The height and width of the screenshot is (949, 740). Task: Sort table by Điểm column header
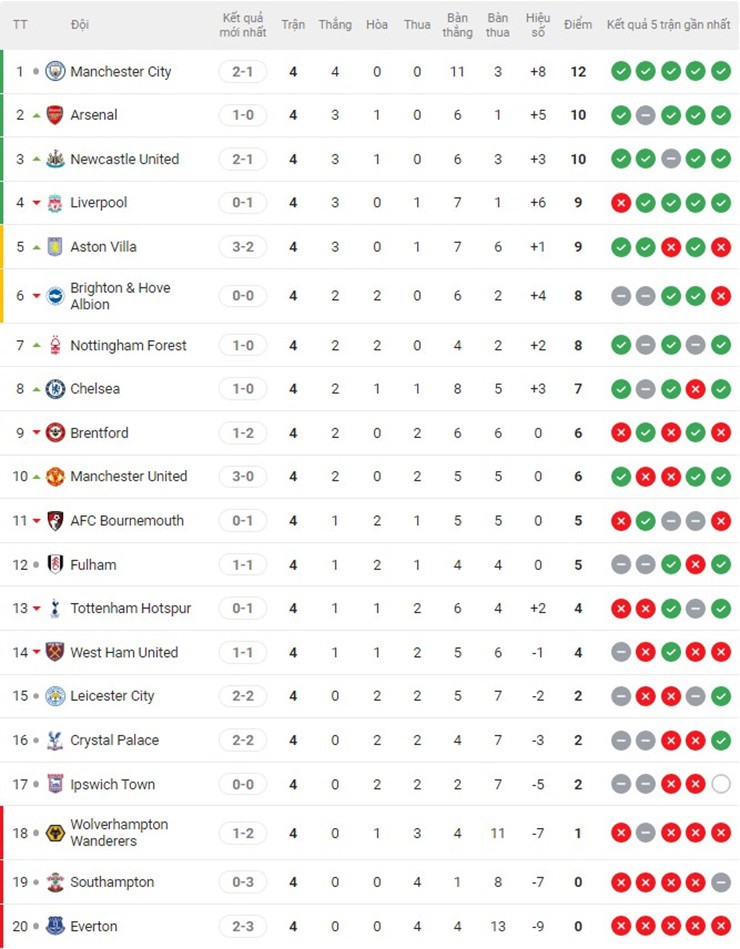point(577,24)
